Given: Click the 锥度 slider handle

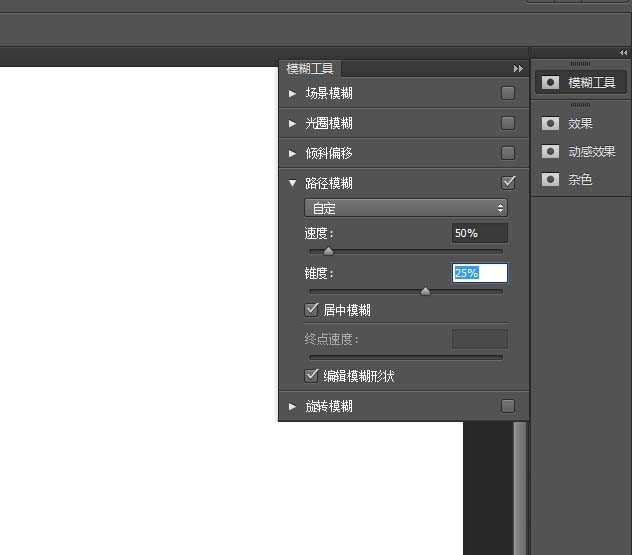Looking at the screenshot, I should pyautogui.click(x=425, y=291).
